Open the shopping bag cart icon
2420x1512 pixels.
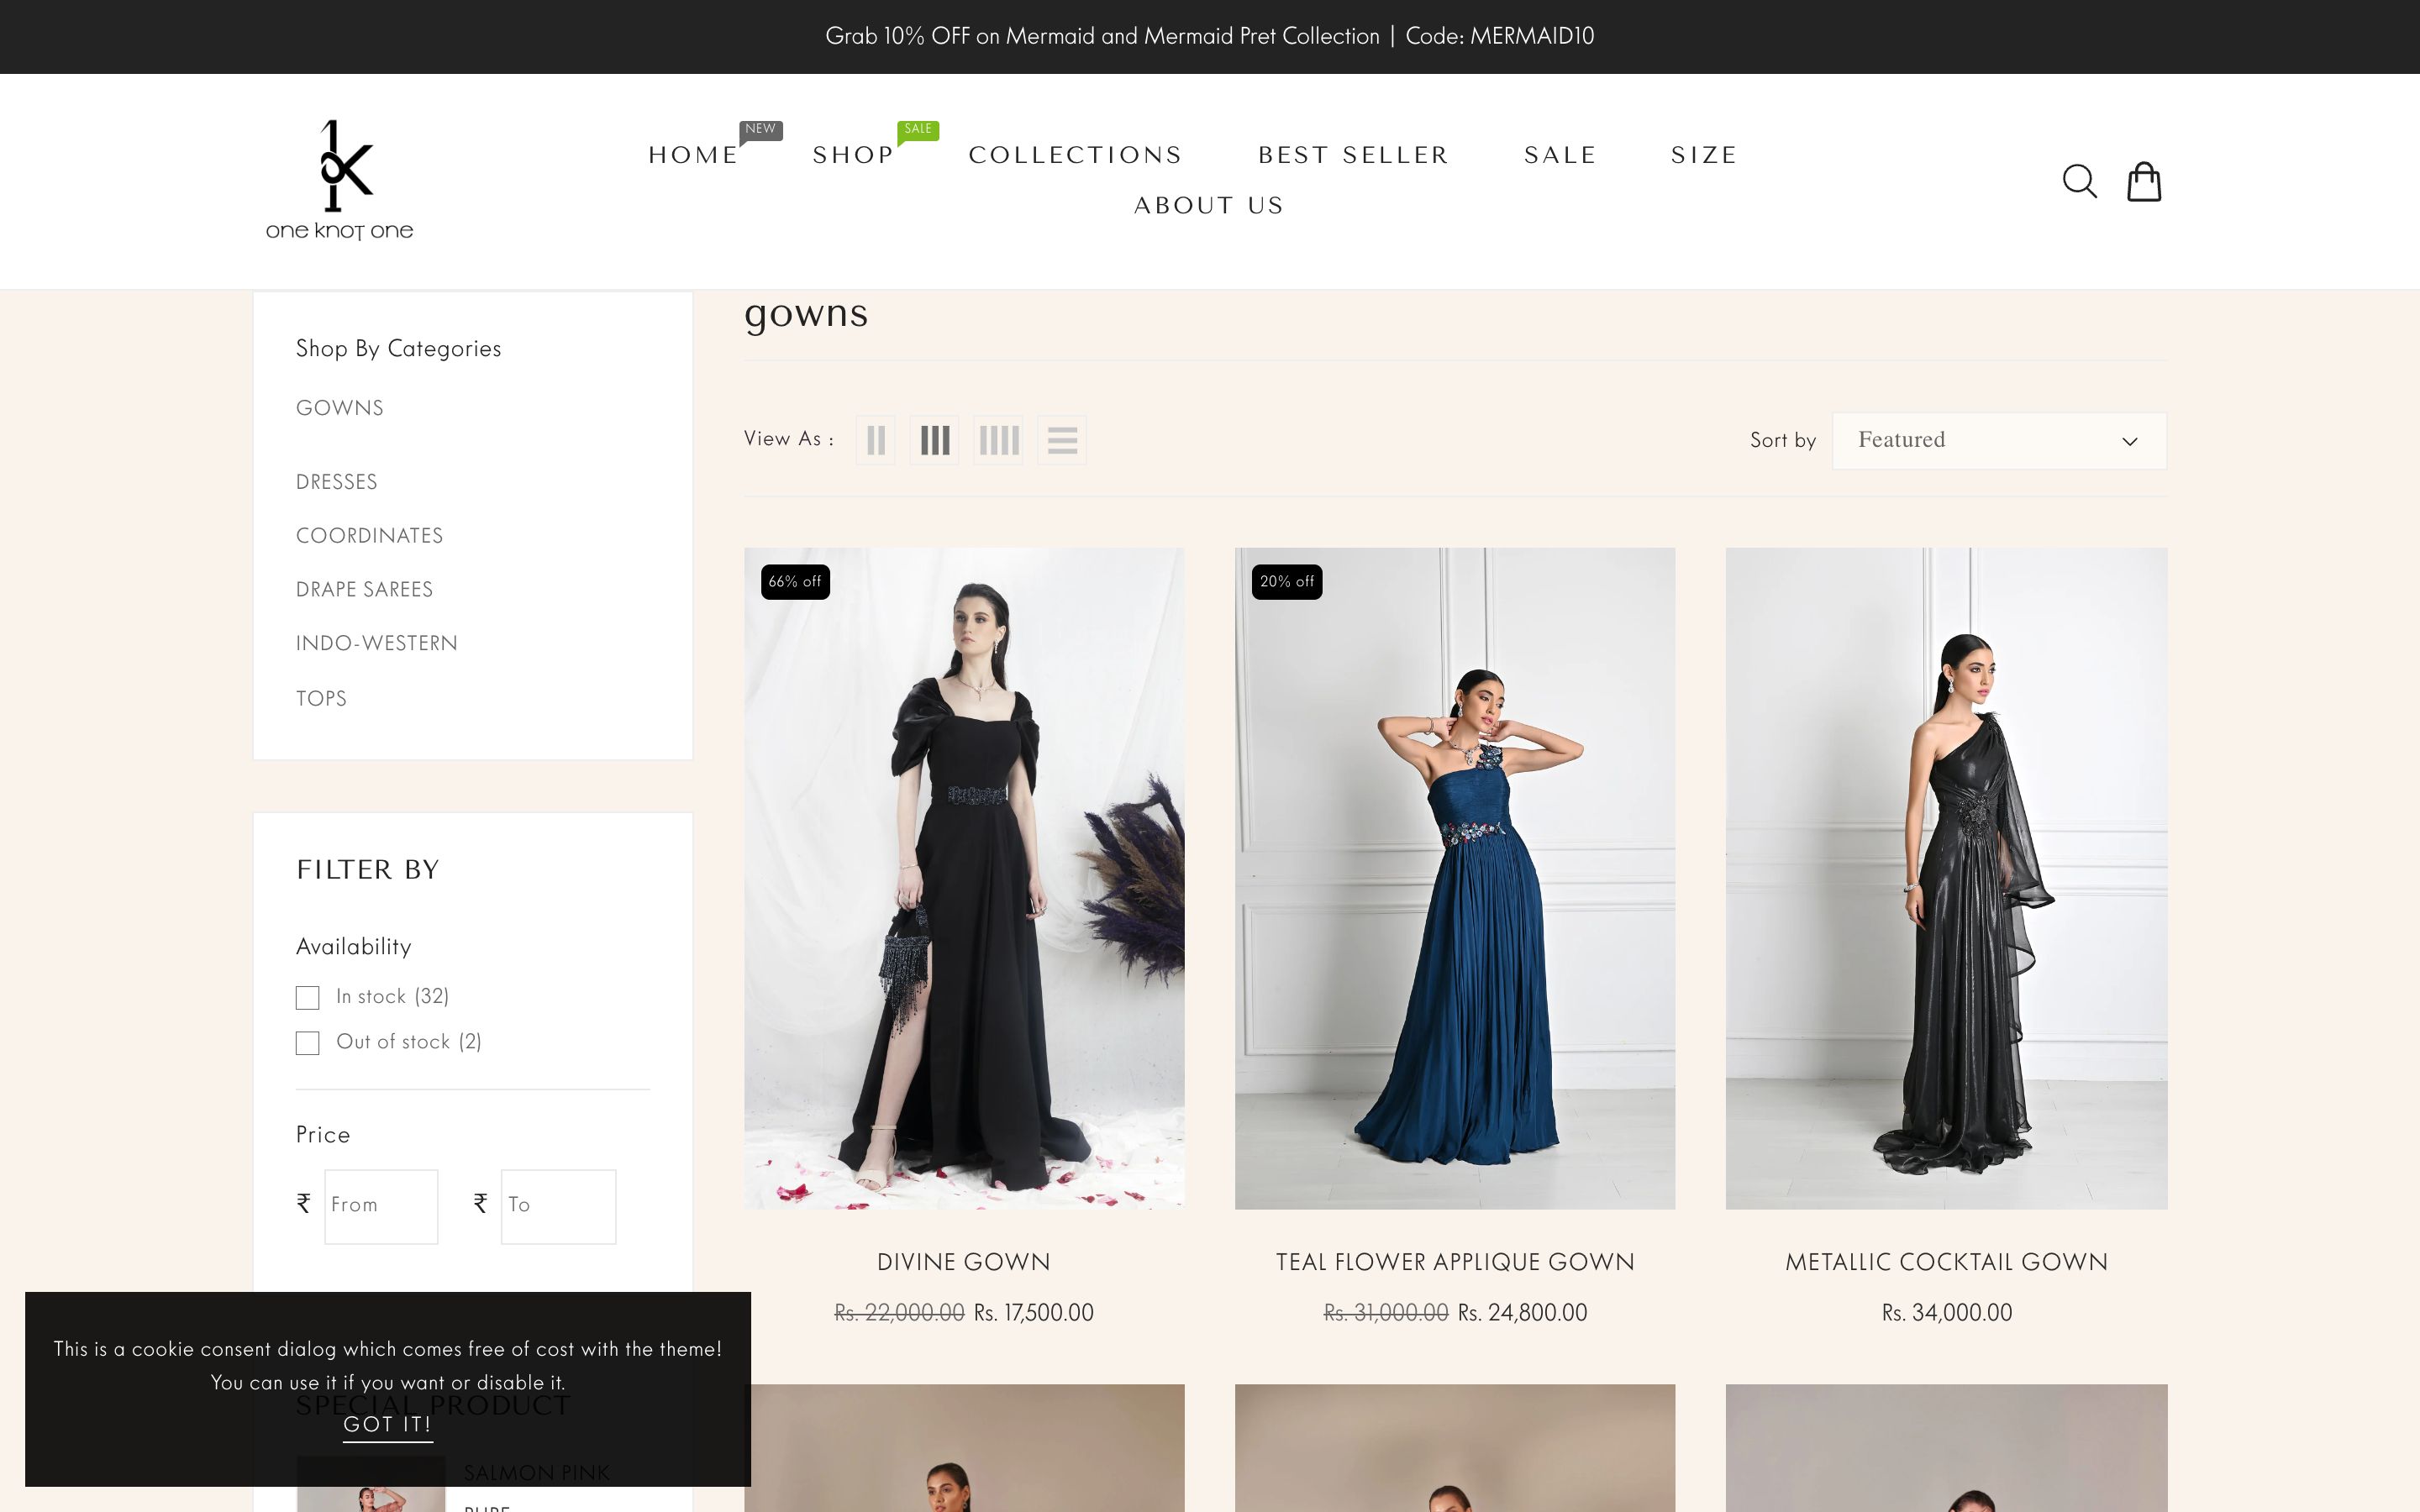click(2143, 182)
